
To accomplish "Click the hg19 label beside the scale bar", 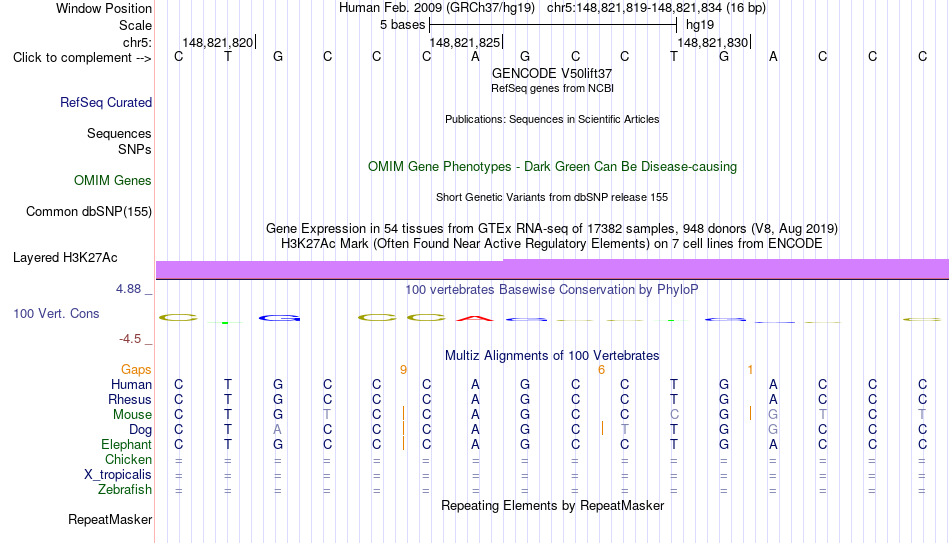I will pos(700,25).
